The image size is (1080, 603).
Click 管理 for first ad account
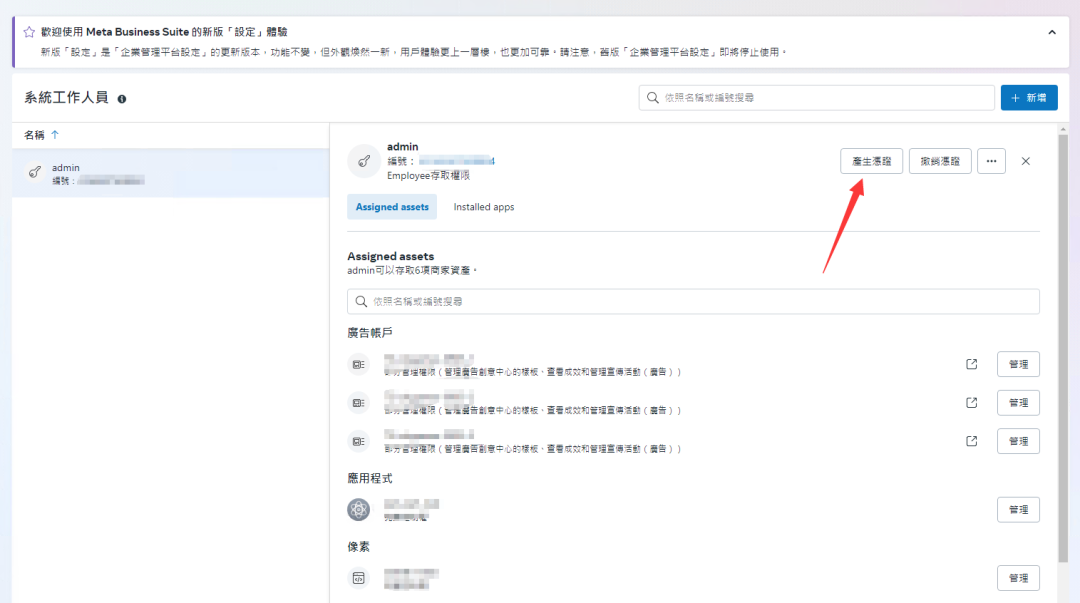coord(1018,364)
